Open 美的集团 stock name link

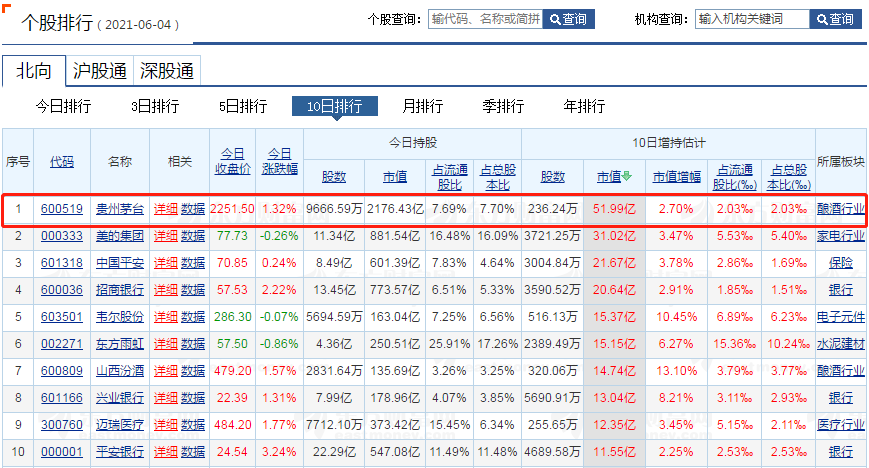(x=120, y=236)
